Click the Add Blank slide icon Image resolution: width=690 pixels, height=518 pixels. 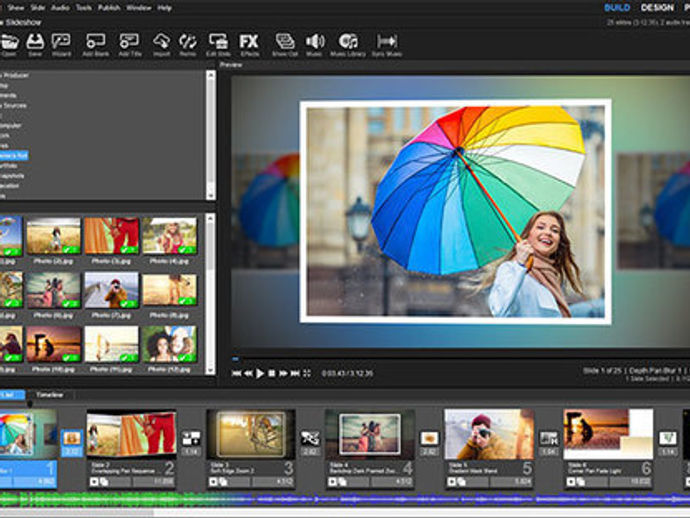coord(95,44)
